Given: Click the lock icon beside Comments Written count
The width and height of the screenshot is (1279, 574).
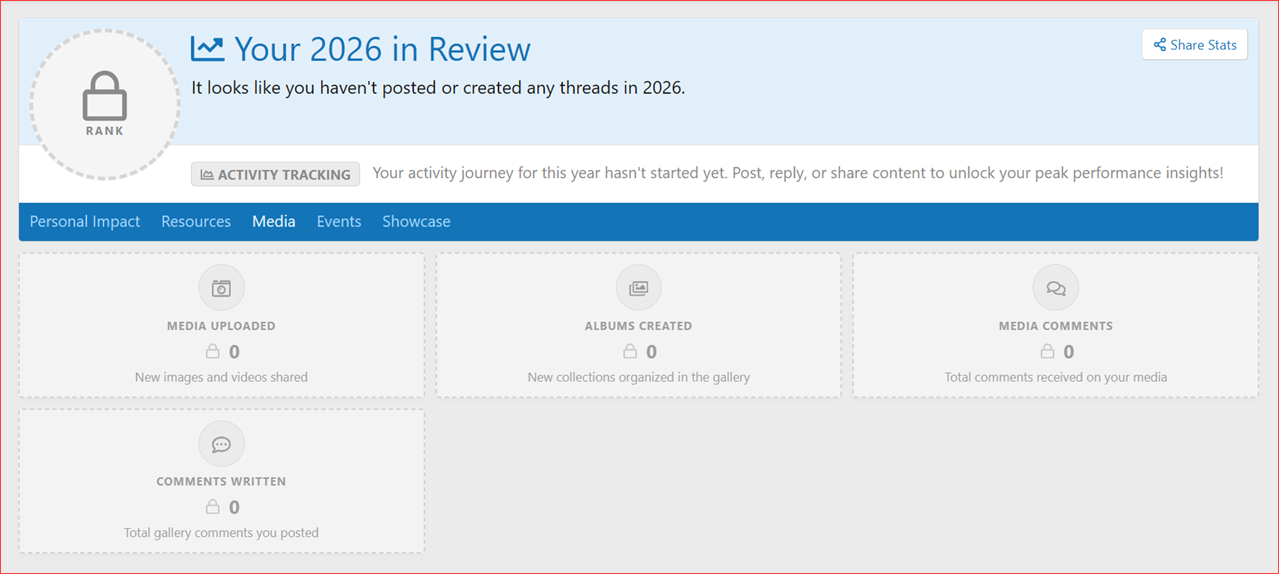Looking at the screenshot, I should 212,507.
